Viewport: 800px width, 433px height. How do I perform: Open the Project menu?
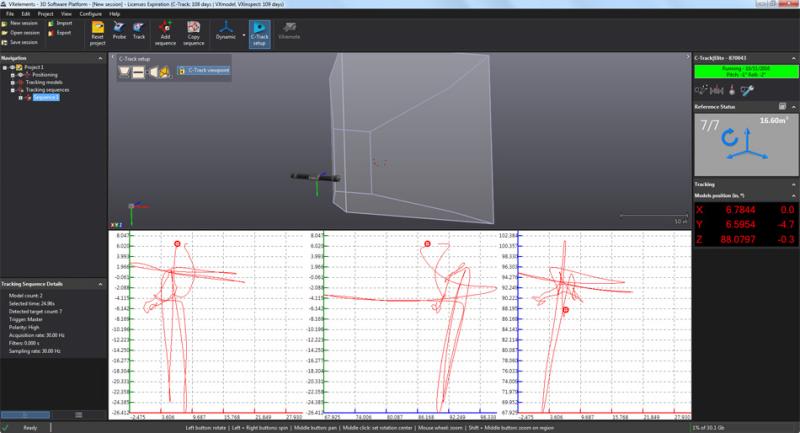click(x=46, y=14)
